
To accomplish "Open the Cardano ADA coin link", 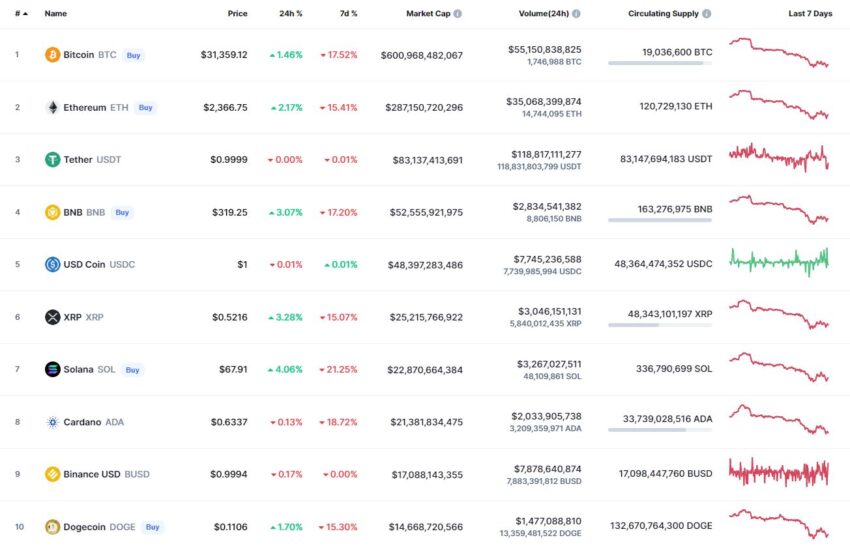I will (x=93, y=422).
